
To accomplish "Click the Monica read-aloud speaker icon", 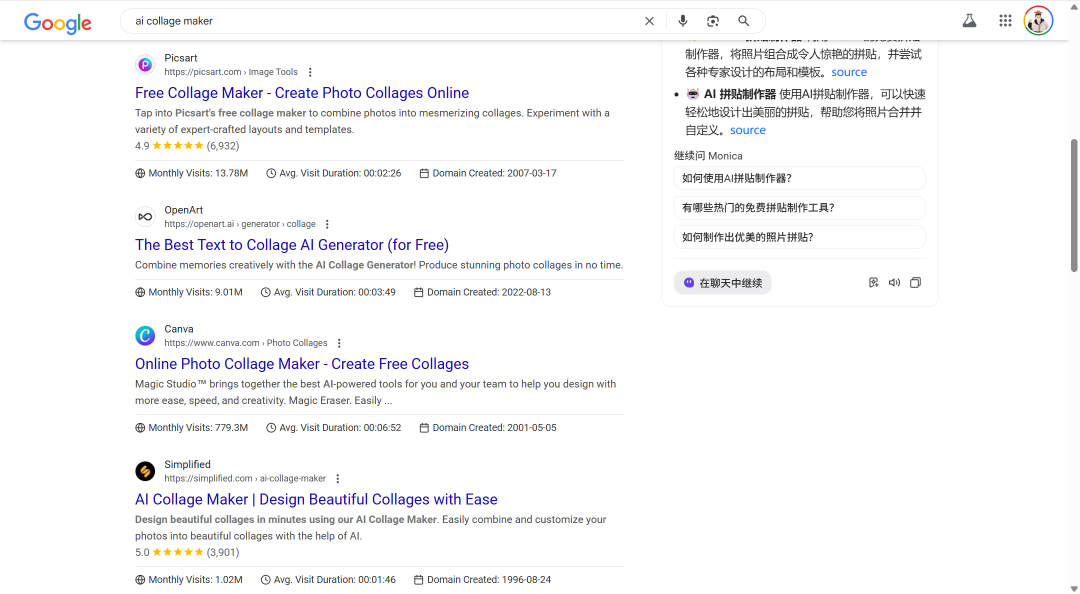I will [x=894, y=283].
